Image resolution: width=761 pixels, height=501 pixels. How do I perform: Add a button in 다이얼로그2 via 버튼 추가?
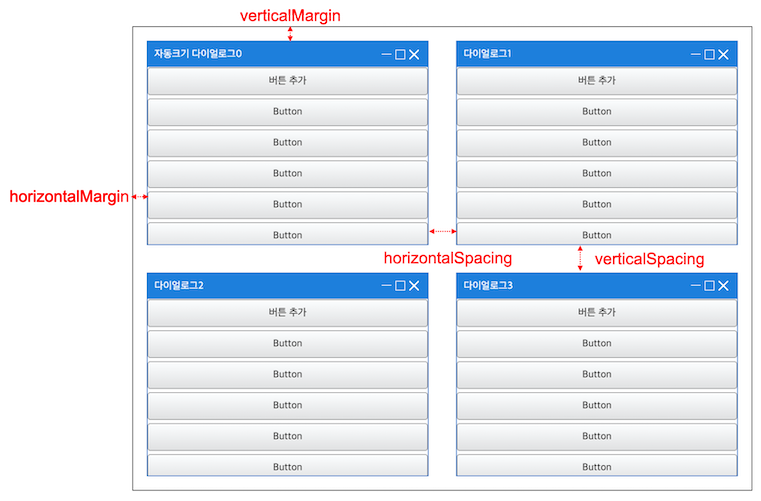point(287,312)
